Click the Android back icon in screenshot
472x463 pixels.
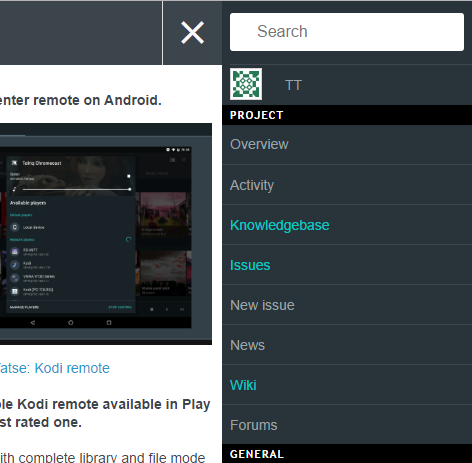pyautogui.click(x=33, y=323)
